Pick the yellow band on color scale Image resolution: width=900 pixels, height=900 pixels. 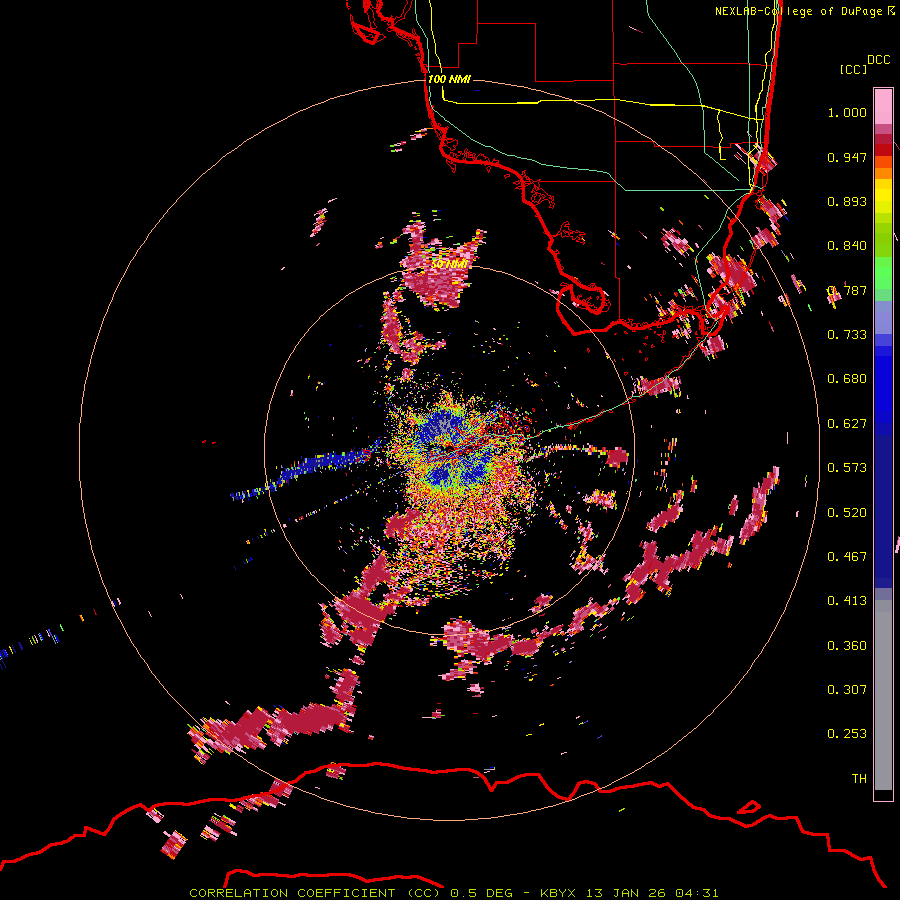coord(883,196)
